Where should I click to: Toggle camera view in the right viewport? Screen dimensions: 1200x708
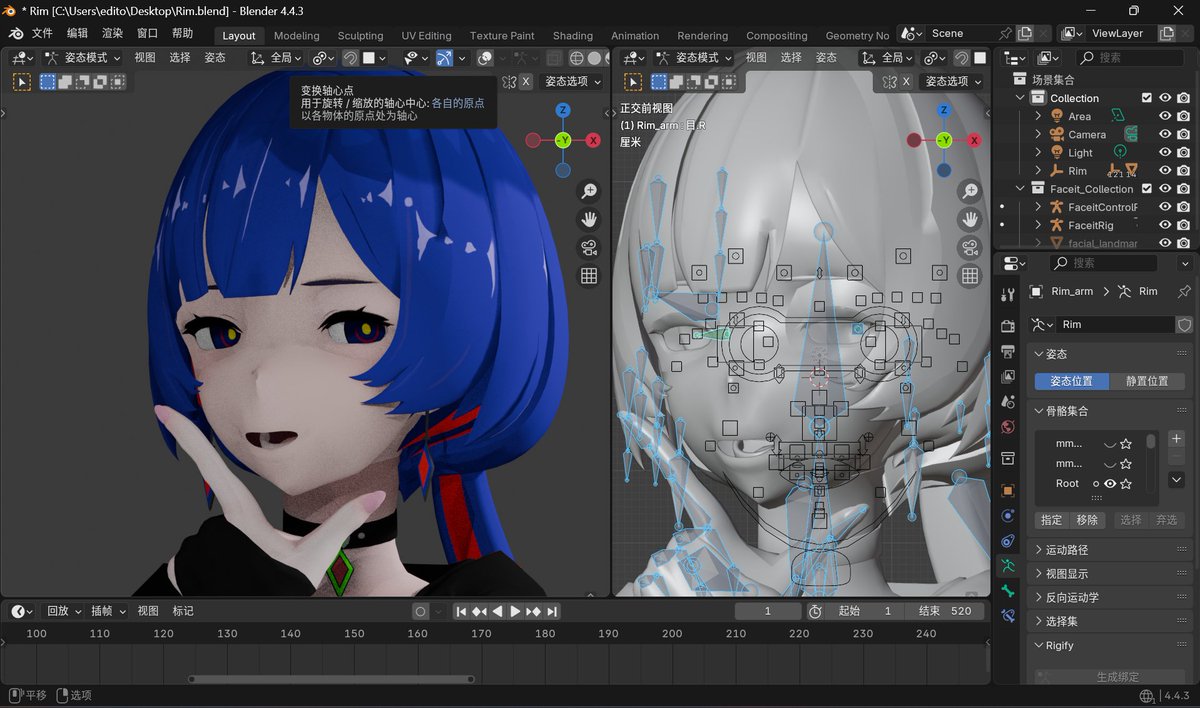(x=969, y=247)
